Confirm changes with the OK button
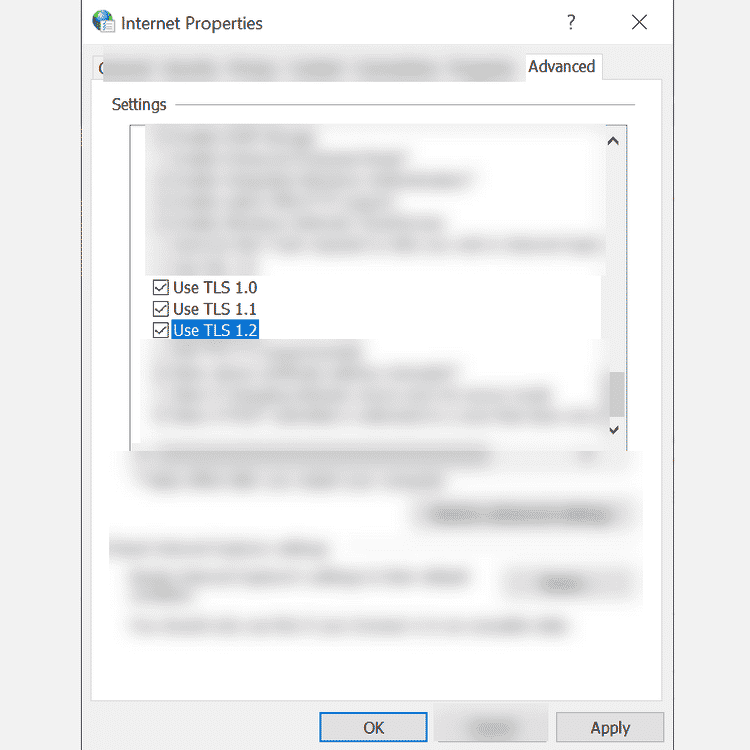Image resolution: width=750 pixels, height=750 pixels. [373, 727]
